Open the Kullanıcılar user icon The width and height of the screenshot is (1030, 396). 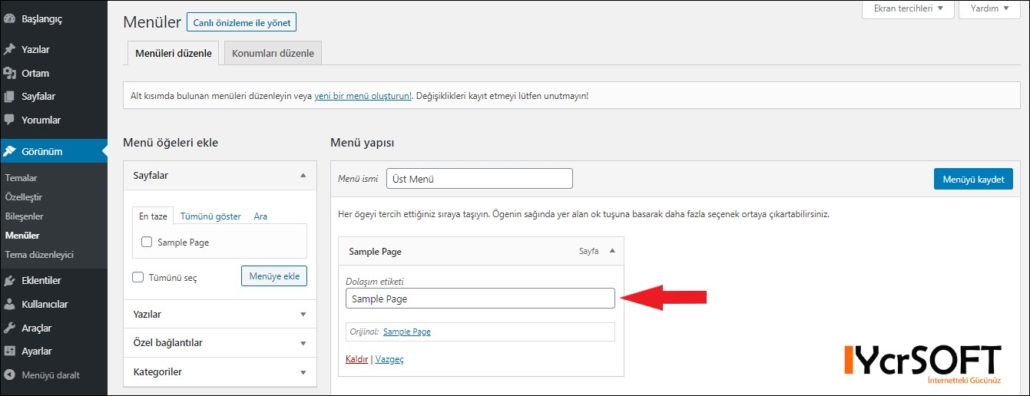tap(9, 304)
